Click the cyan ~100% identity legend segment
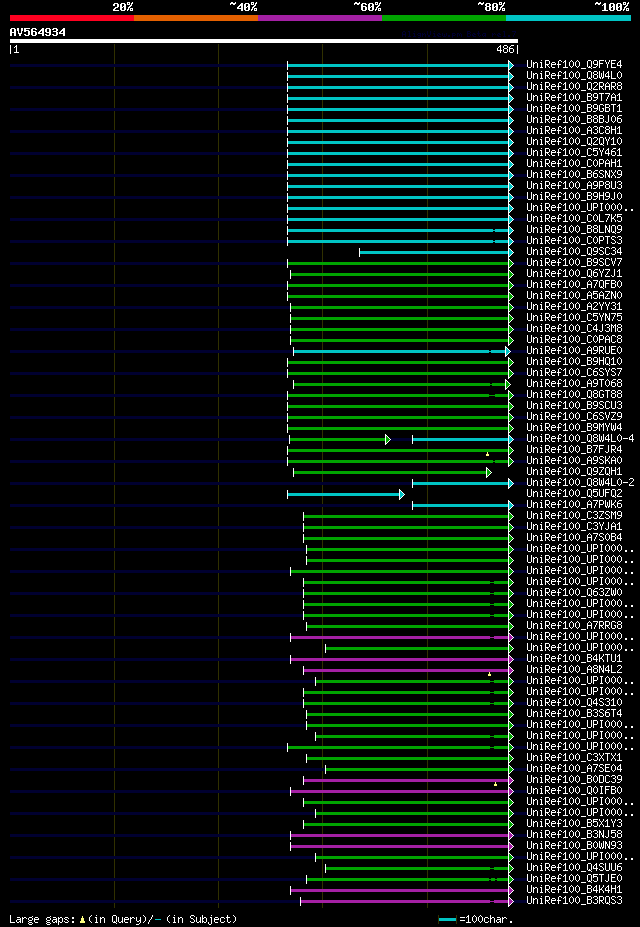This screenshot has width=640, height=927. [568, 18]
